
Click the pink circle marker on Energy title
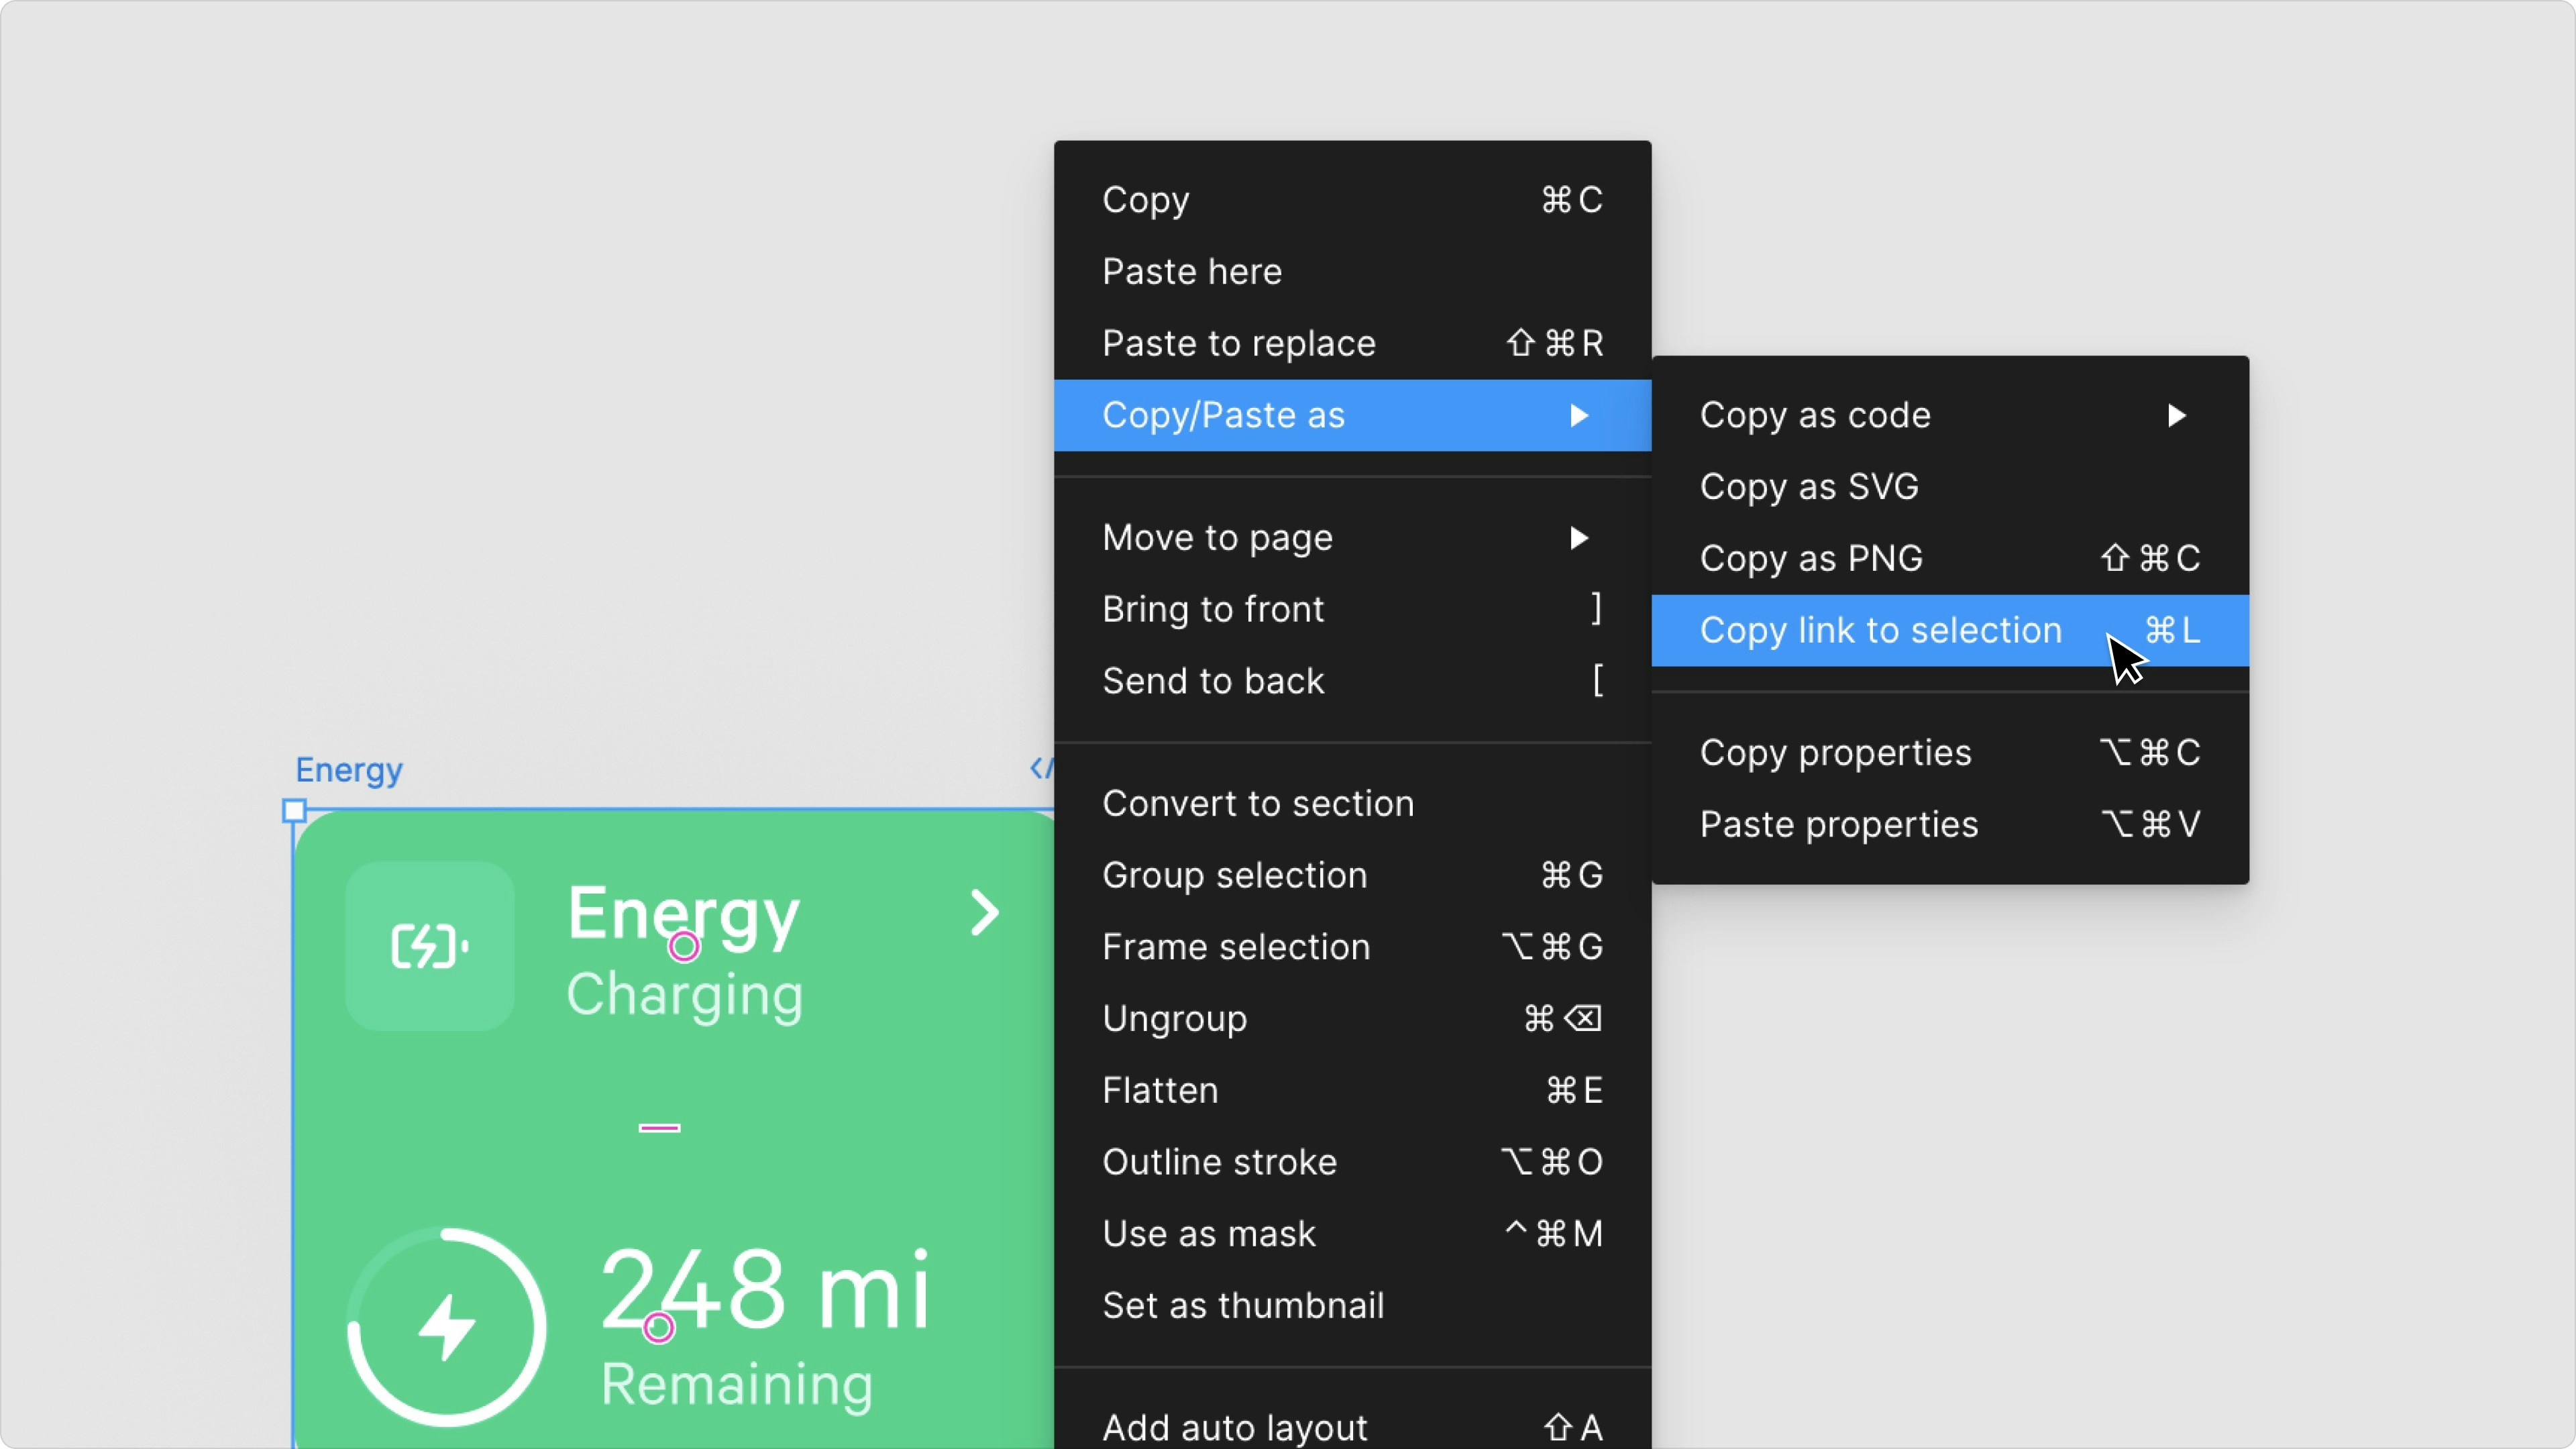click(684, 947)
